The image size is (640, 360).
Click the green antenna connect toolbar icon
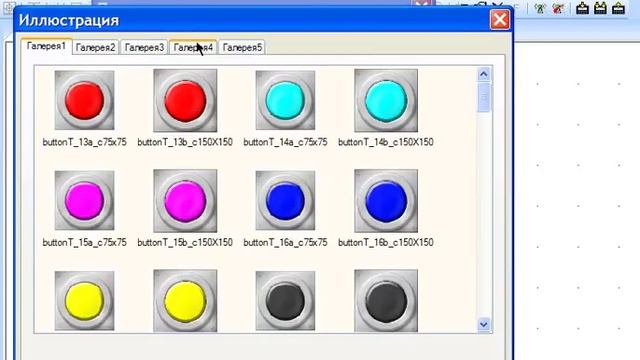tap(540, 8)
